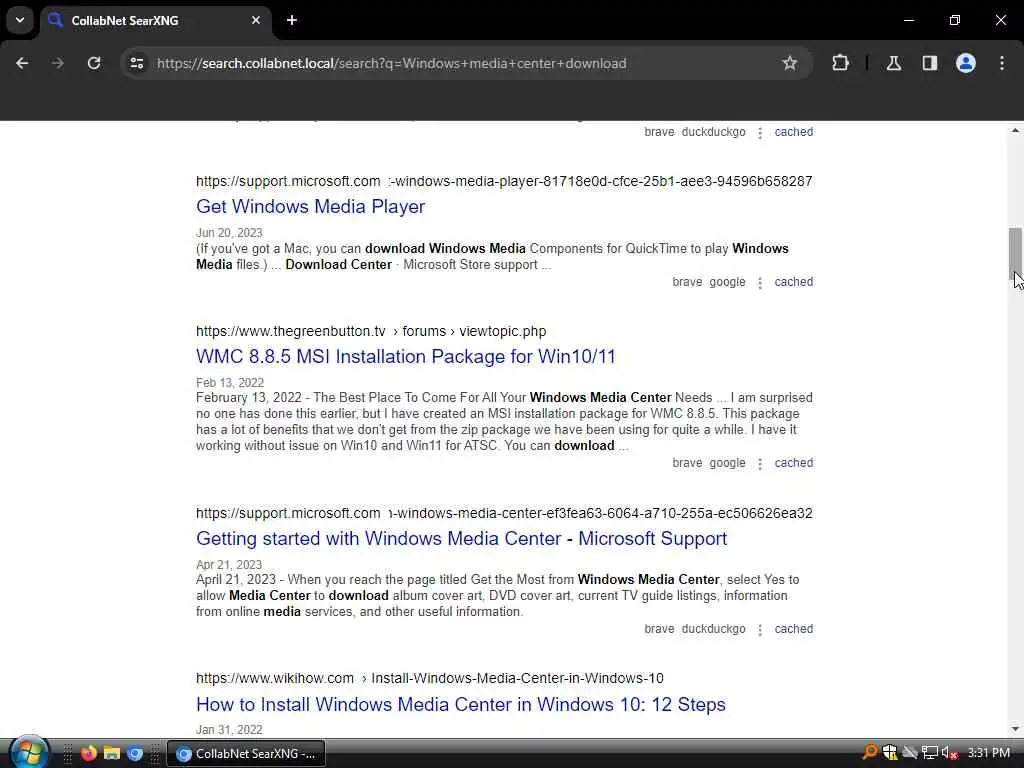
Task: Expand the tab search dropdown
Action: pyautogui.click(x=20, y=20)
